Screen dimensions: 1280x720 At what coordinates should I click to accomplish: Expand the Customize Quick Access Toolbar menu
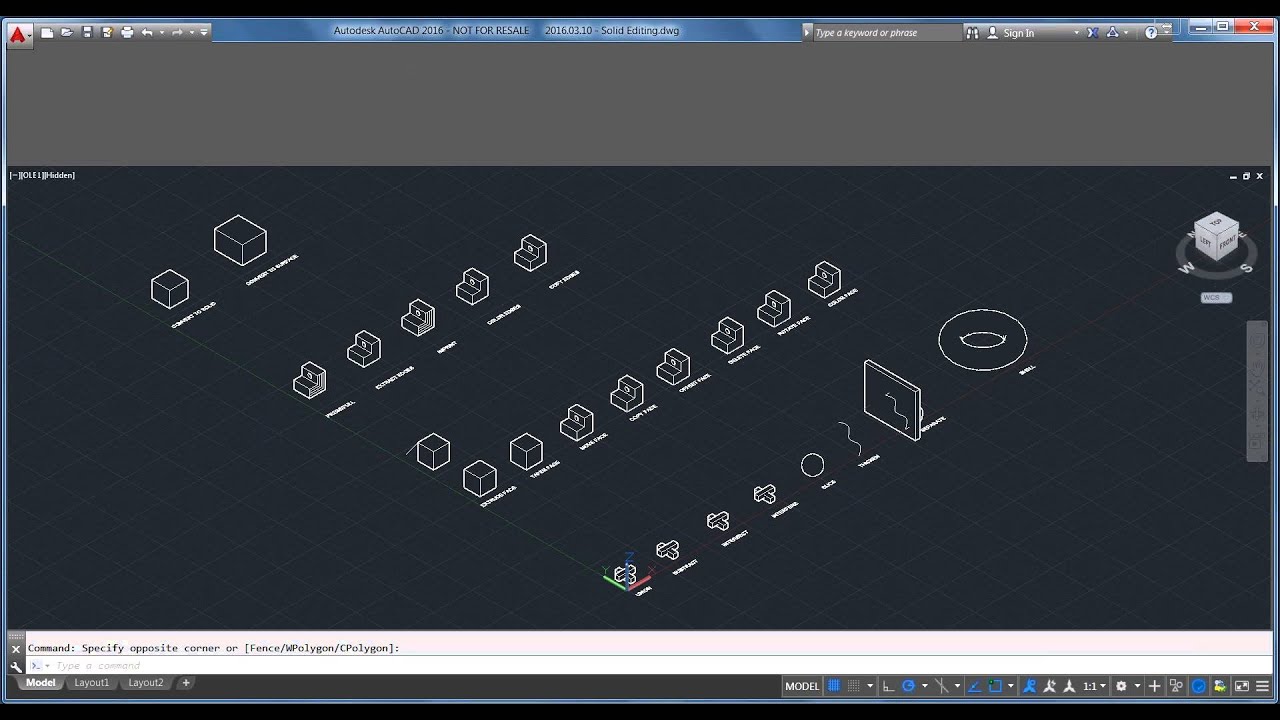(204, 32)
